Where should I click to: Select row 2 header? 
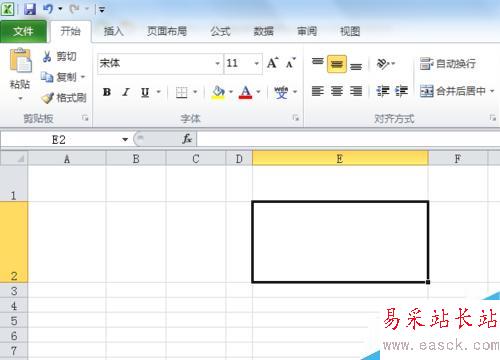(14, 242)
